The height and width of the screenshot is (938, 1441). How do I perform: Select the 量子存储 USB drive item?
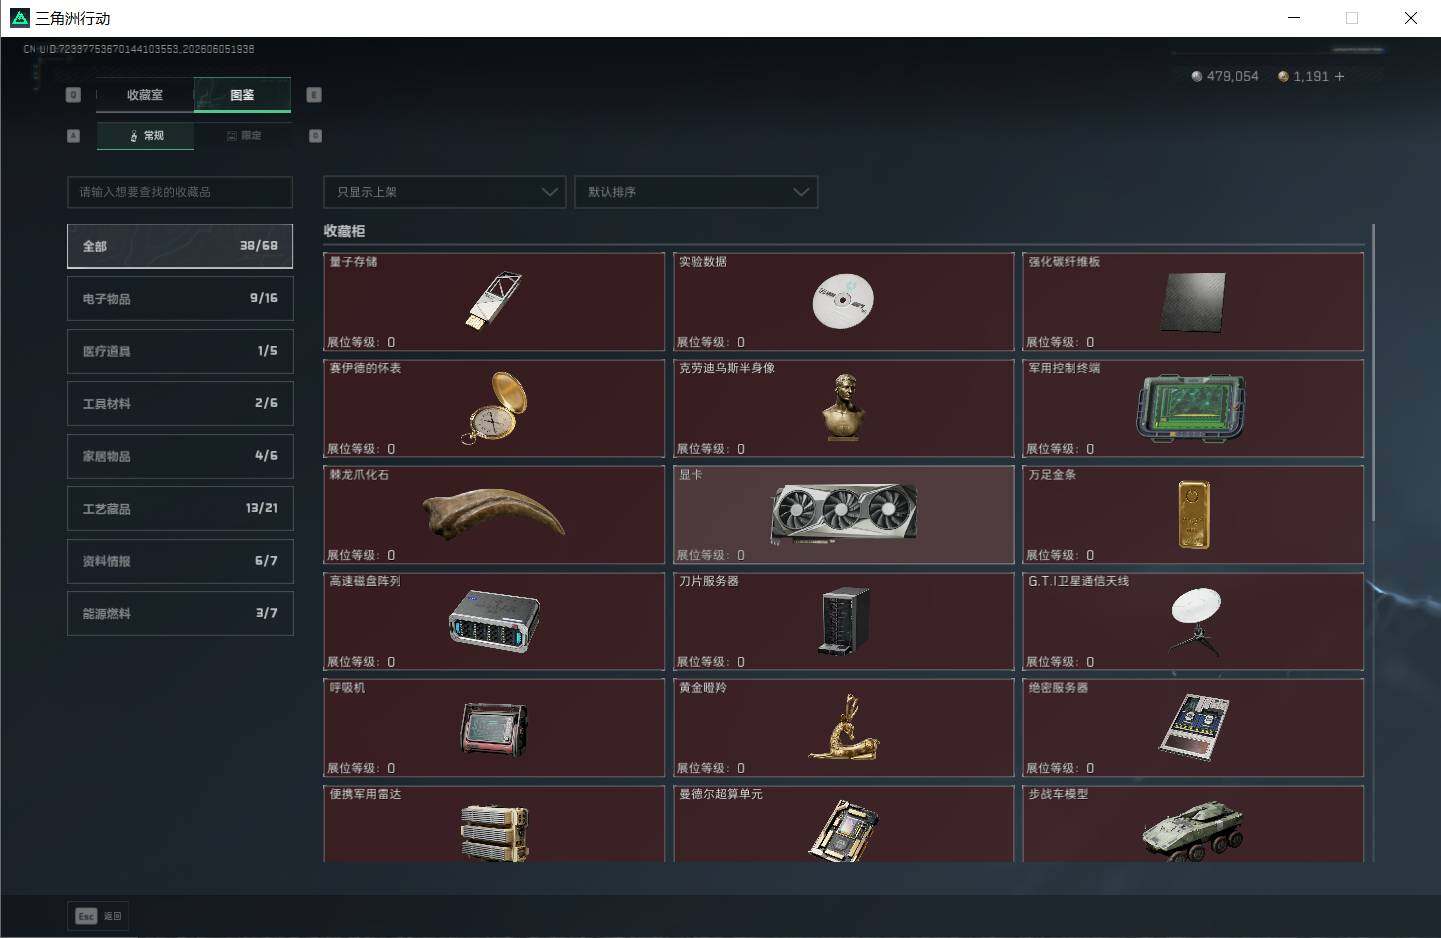tap(494, 301)
